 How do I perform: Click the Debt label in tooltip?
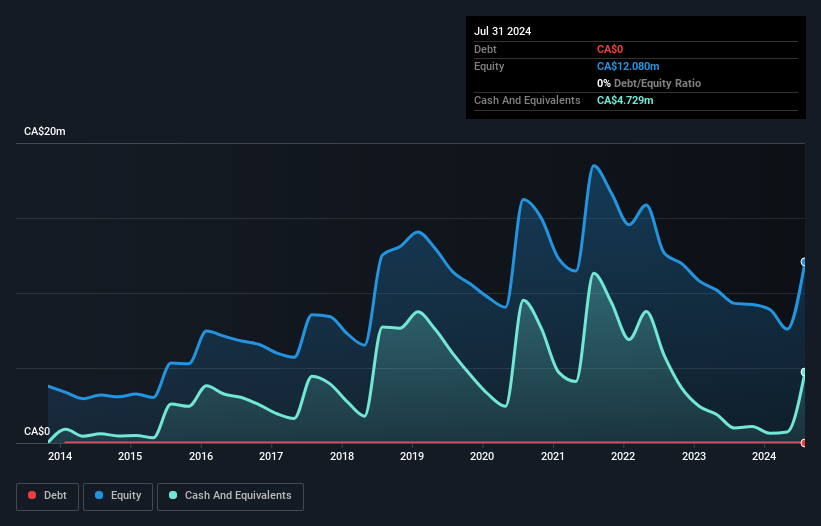485,49
